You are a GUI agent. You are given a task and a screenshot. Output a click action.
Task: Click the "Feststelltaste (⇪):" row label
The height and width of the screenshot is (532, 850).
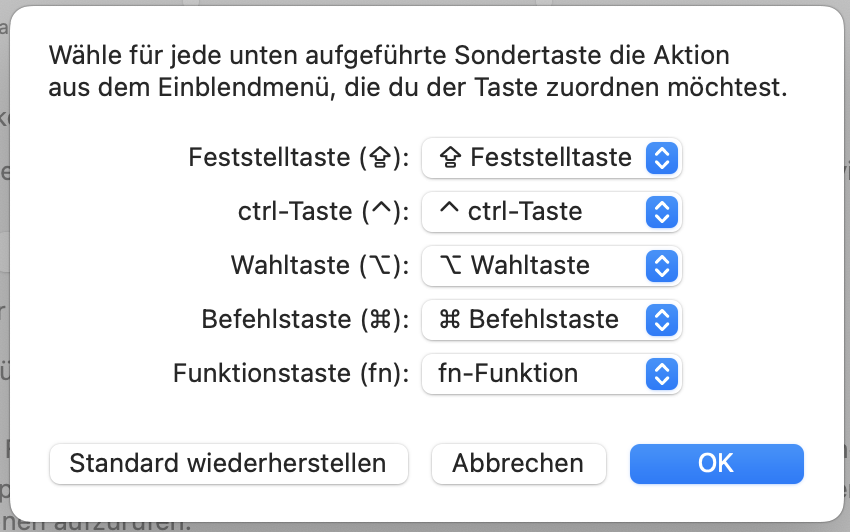tap(300, 157)
